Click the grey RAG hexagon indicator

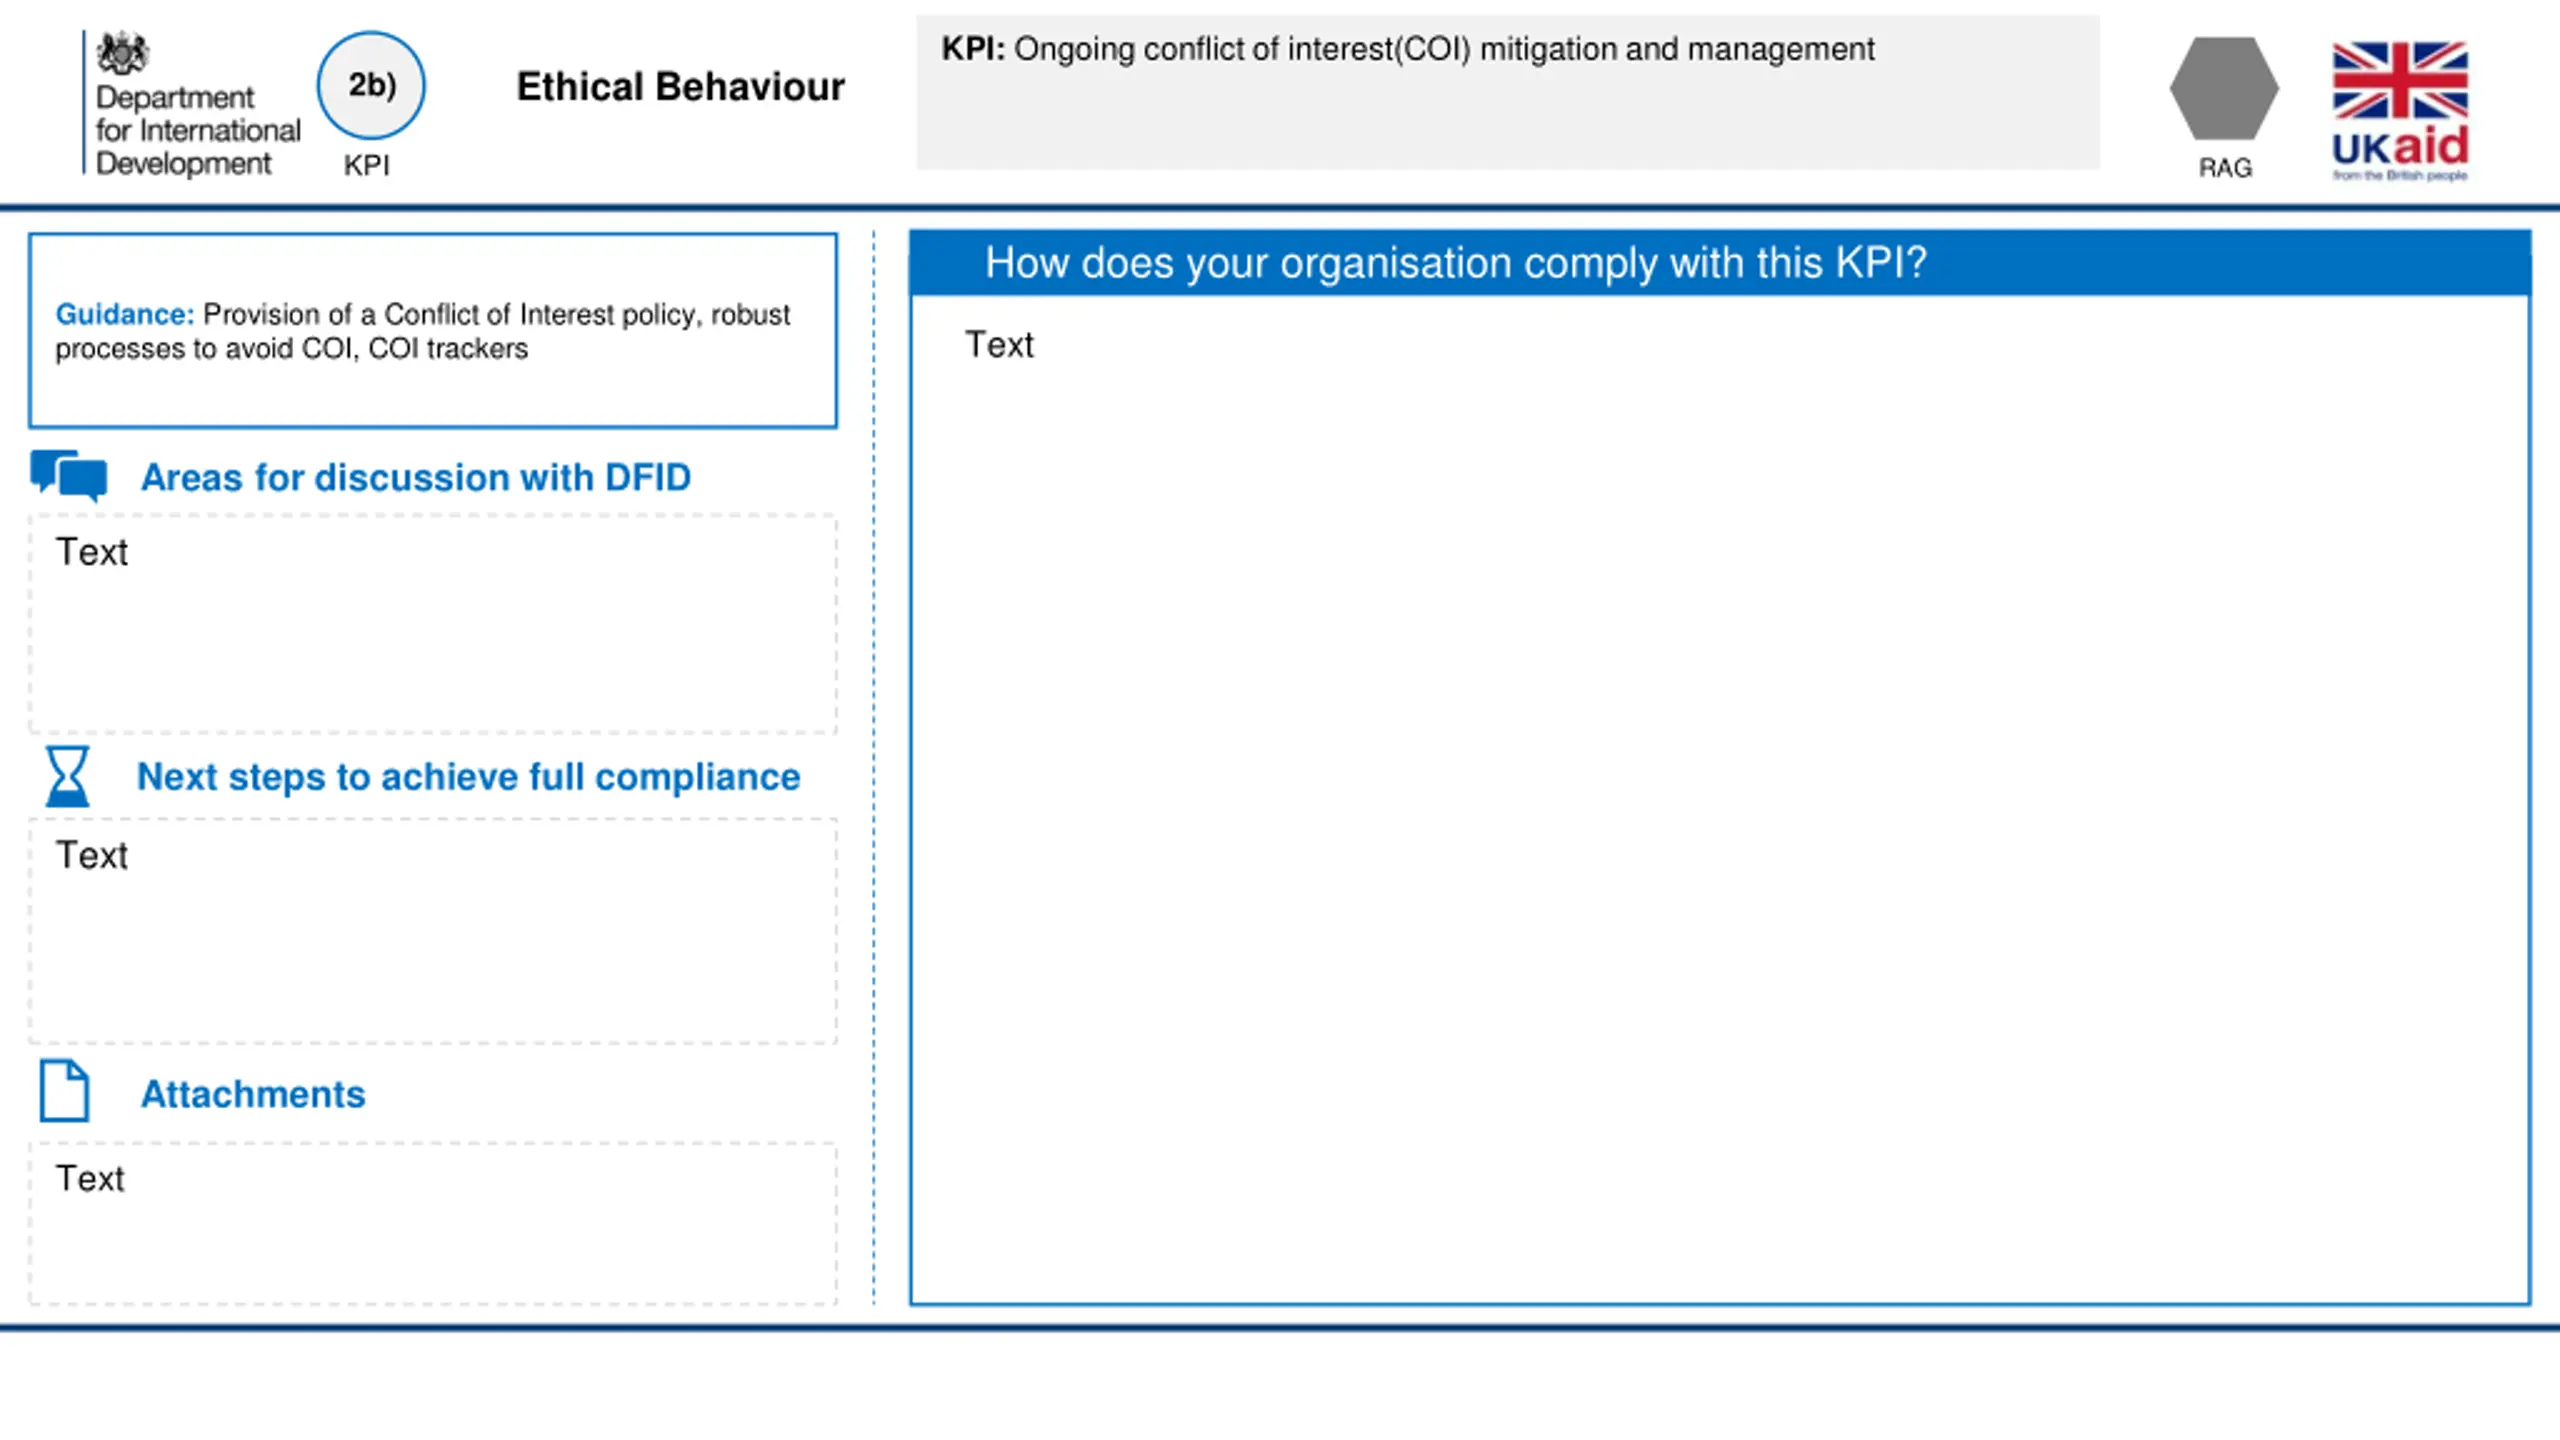(2224, 88)
